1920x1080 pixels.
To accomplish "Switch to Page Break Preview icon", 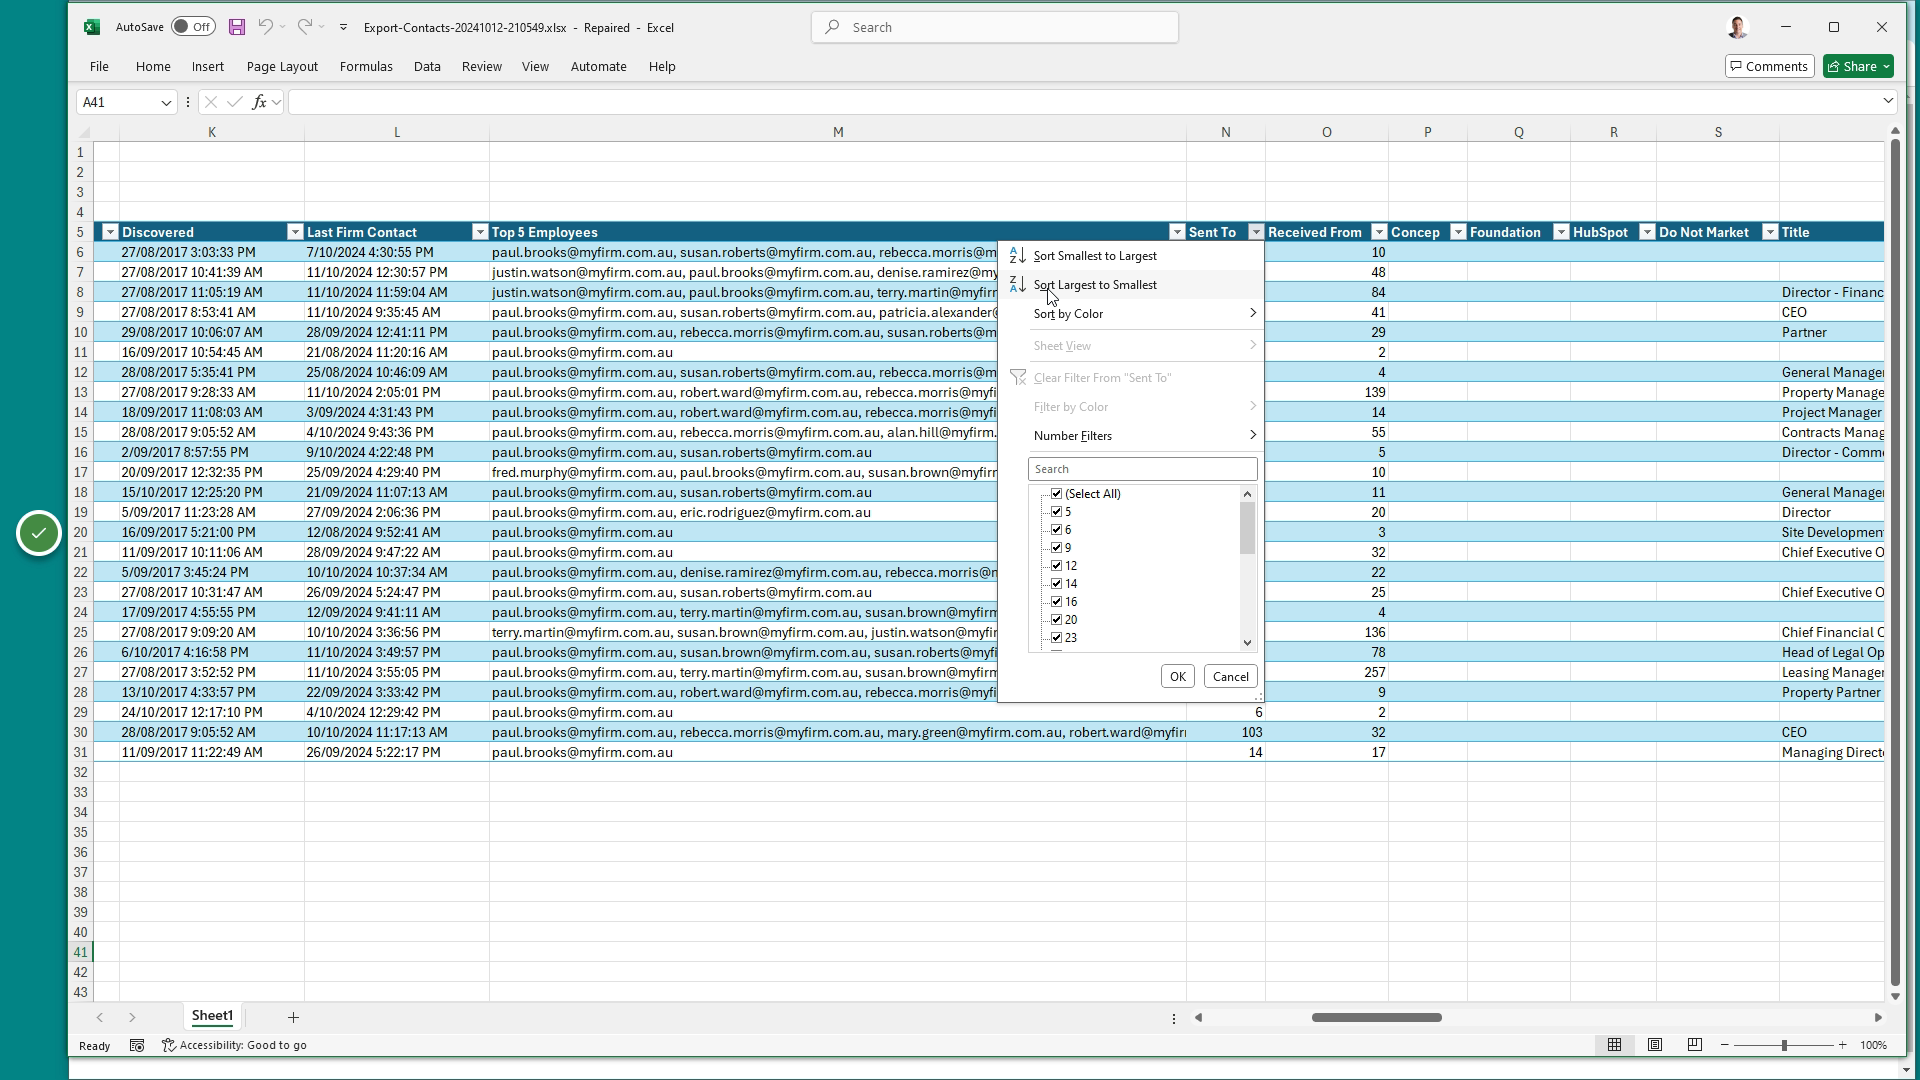I will pyautogui.click(x=1694, y=1045).
